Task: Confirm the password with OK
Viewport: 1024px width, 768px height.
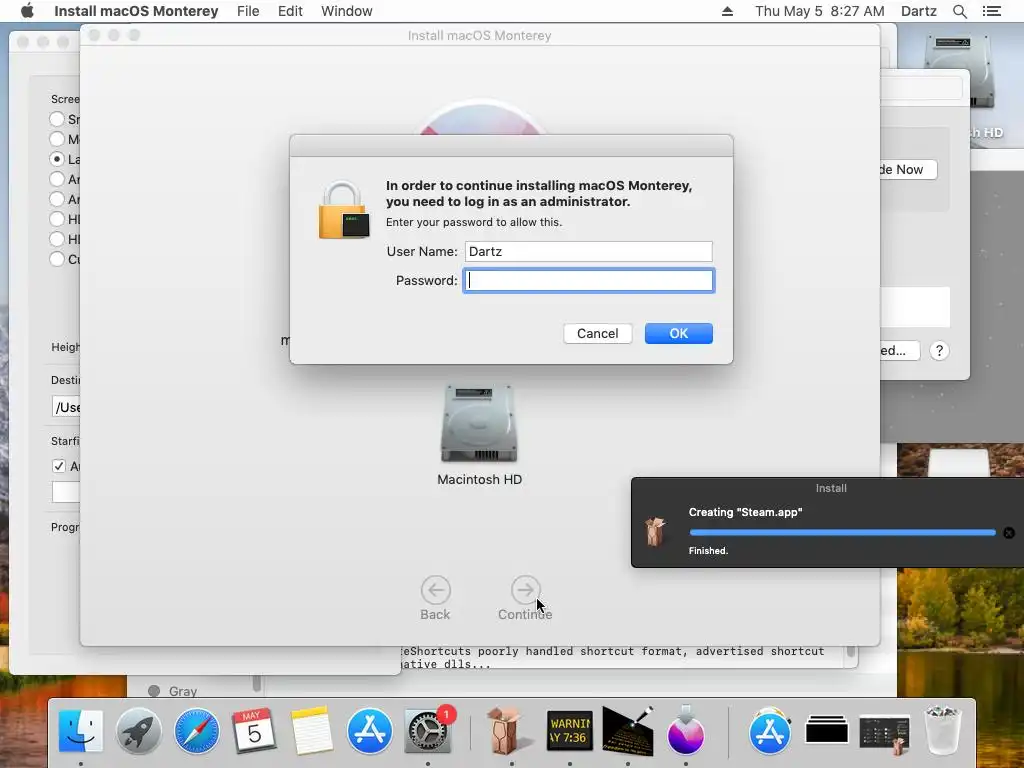Action: 679,334
